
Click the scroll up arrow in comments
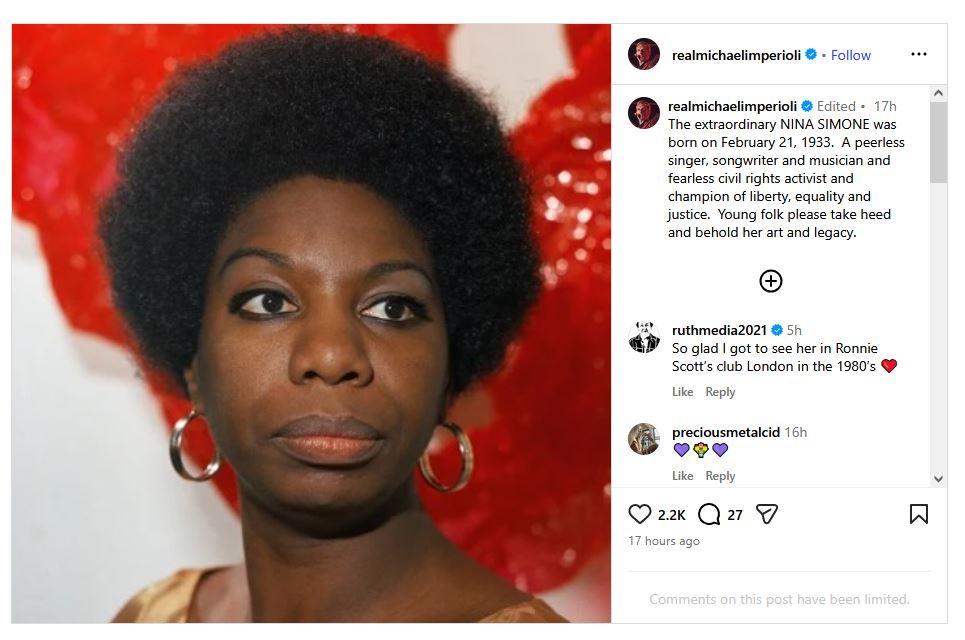938,94
